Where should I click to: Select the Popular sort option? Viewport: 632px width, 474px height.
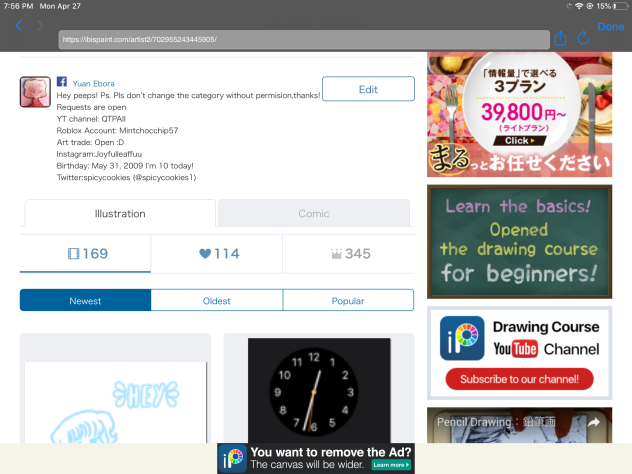tap(348, 300)
